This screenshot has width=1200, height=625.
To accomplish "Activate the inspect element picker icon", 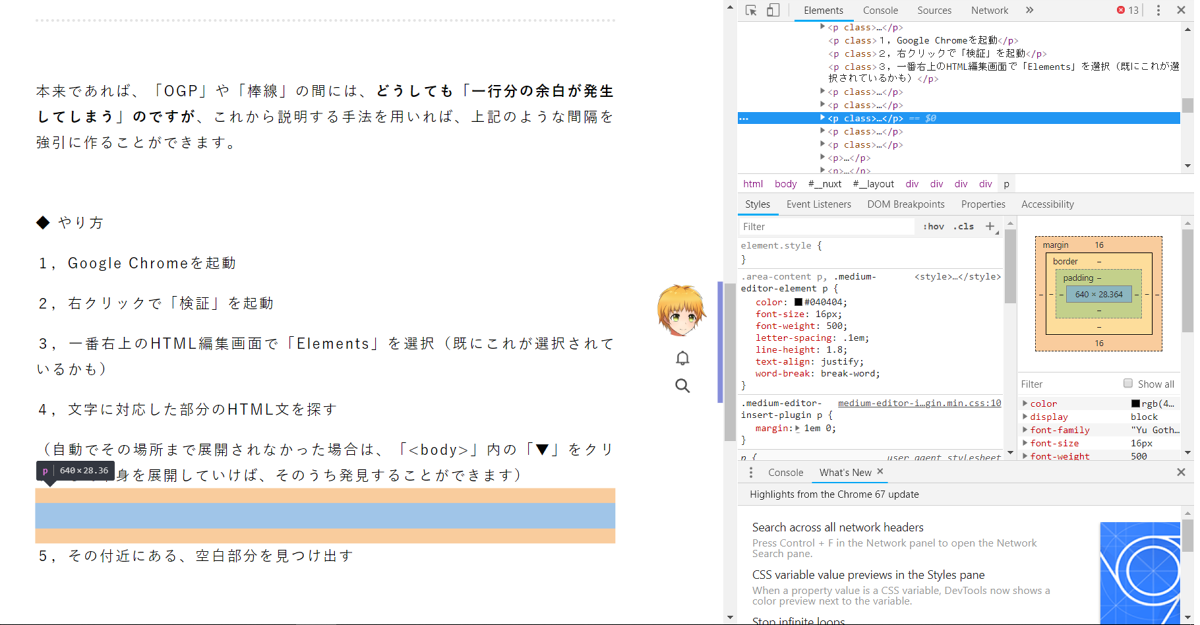I will (x=751, y=11).
